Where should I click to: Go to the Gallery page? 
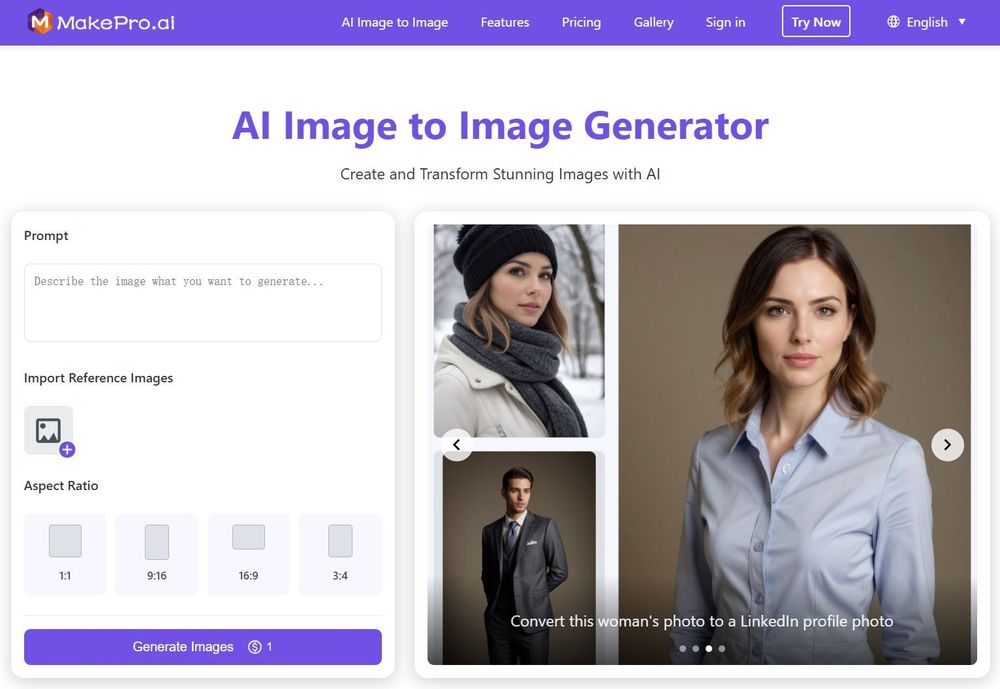653,21
